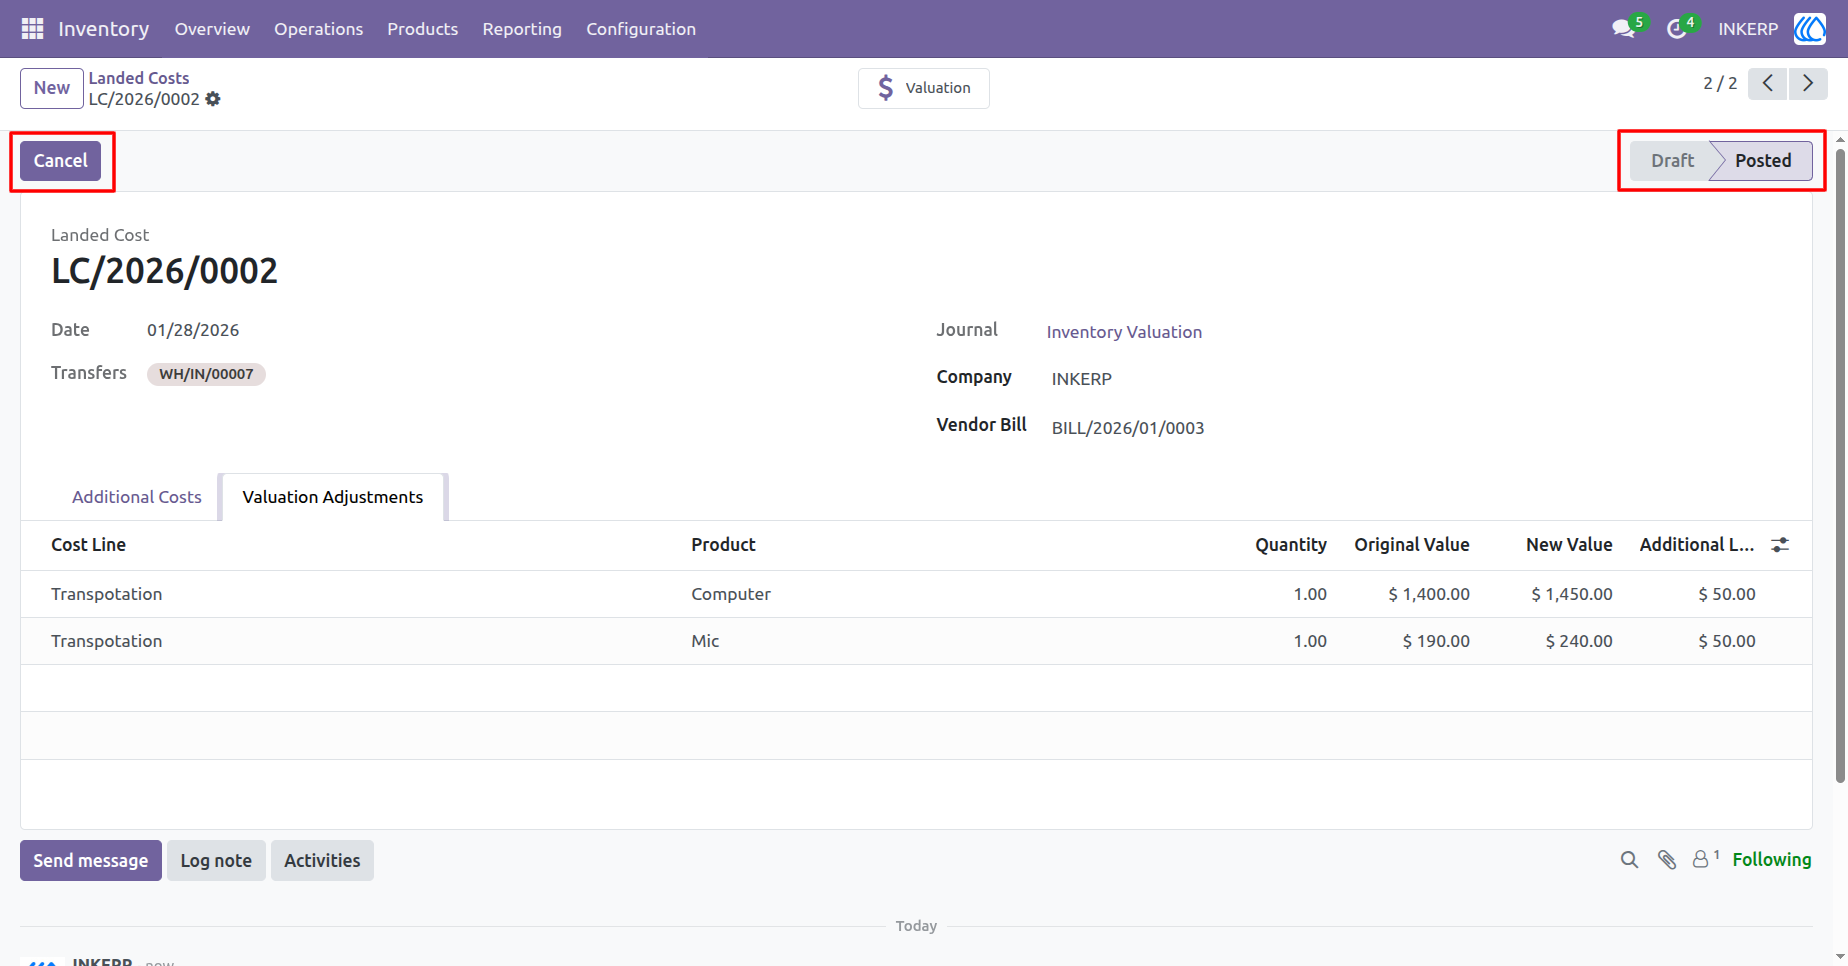Click the paperclip attachments icon
The height and width of the screenshot is (966, 1848).
pos(1666,860)
